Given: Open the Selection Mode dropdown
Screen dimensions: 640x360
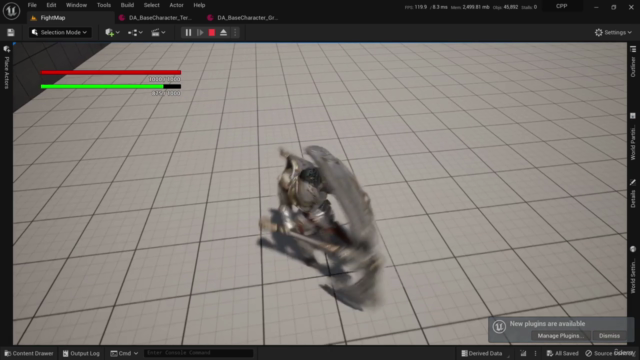Looking at the screenshot, I should click(60, 32).
